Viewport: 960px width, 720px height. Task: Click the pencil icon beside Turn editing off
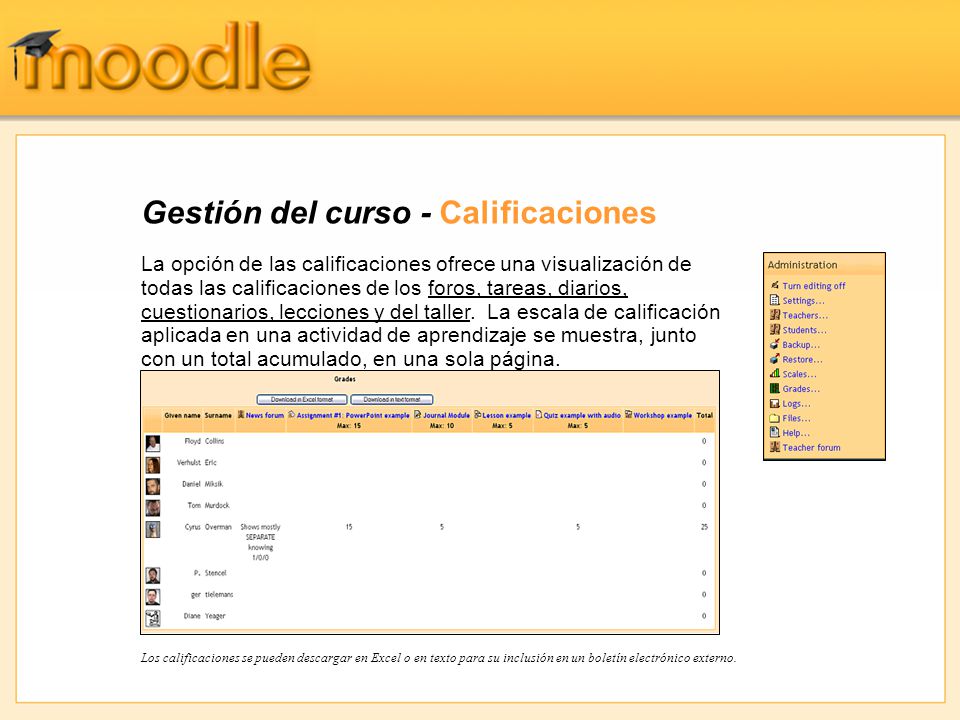coord(774,285)
